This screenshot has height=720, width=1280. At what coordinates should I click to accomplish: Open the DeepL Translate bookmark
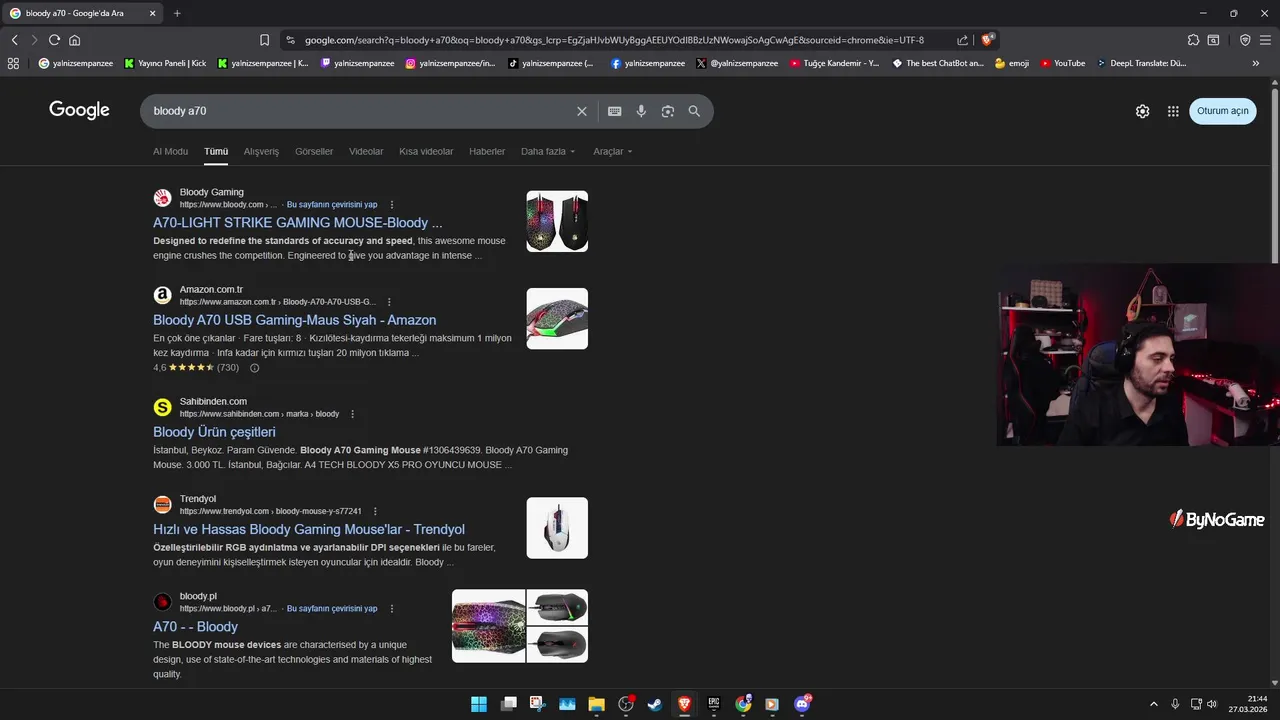(1141, 63)
